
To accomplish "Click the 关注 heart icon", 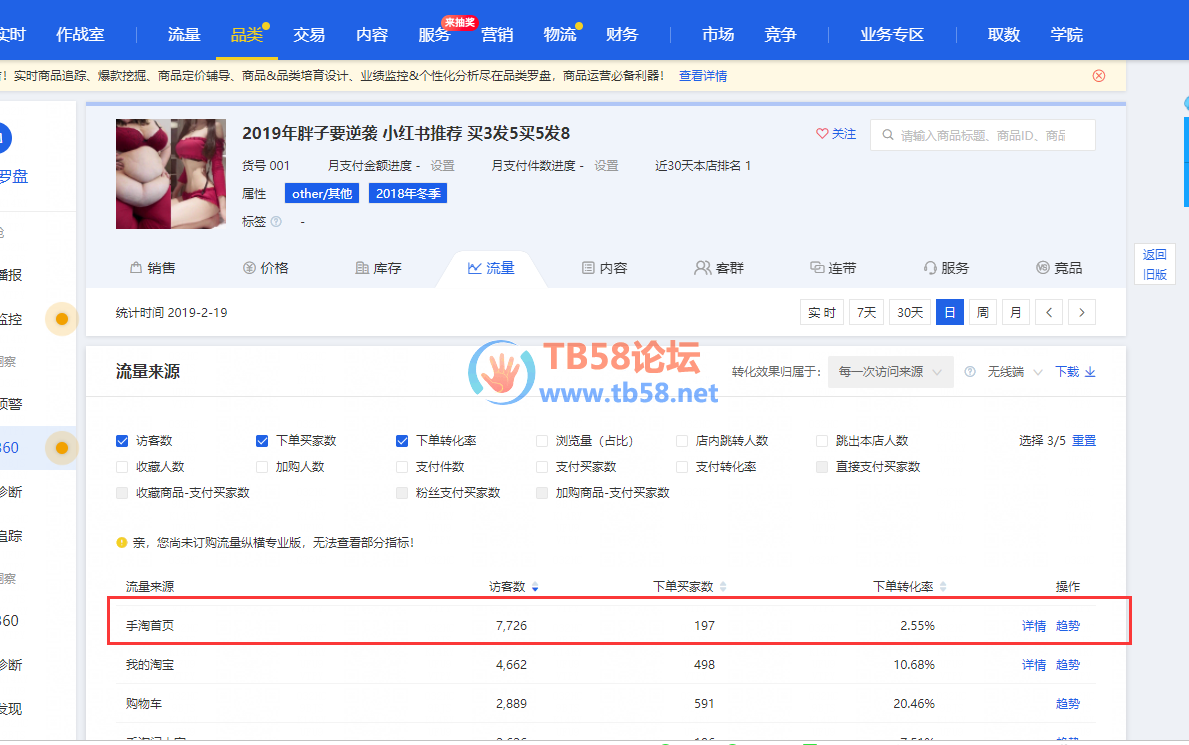I will point(822,134).
